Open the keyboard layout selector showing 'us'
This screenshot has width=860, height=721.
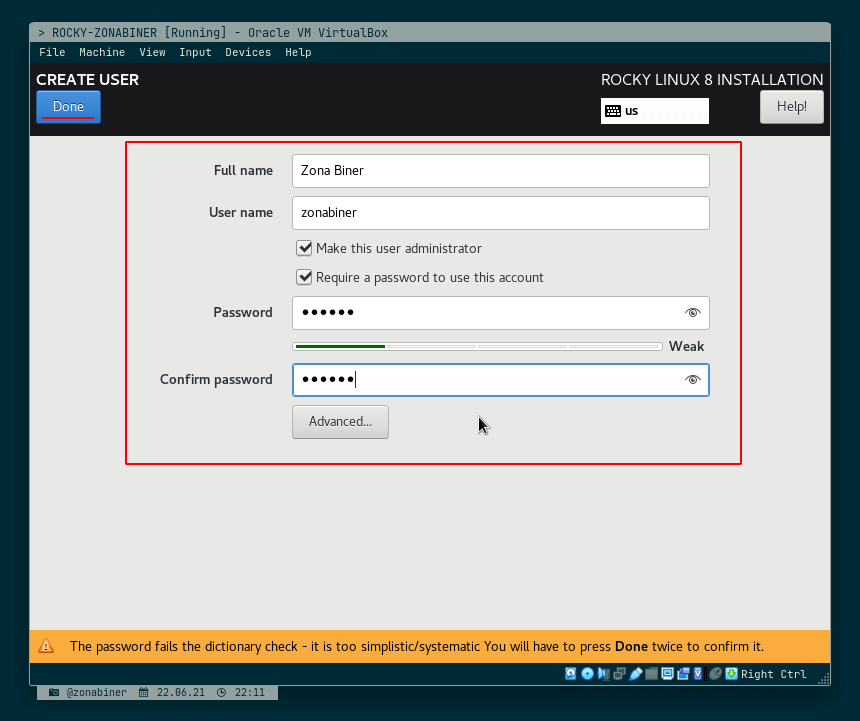click(654, 111)
